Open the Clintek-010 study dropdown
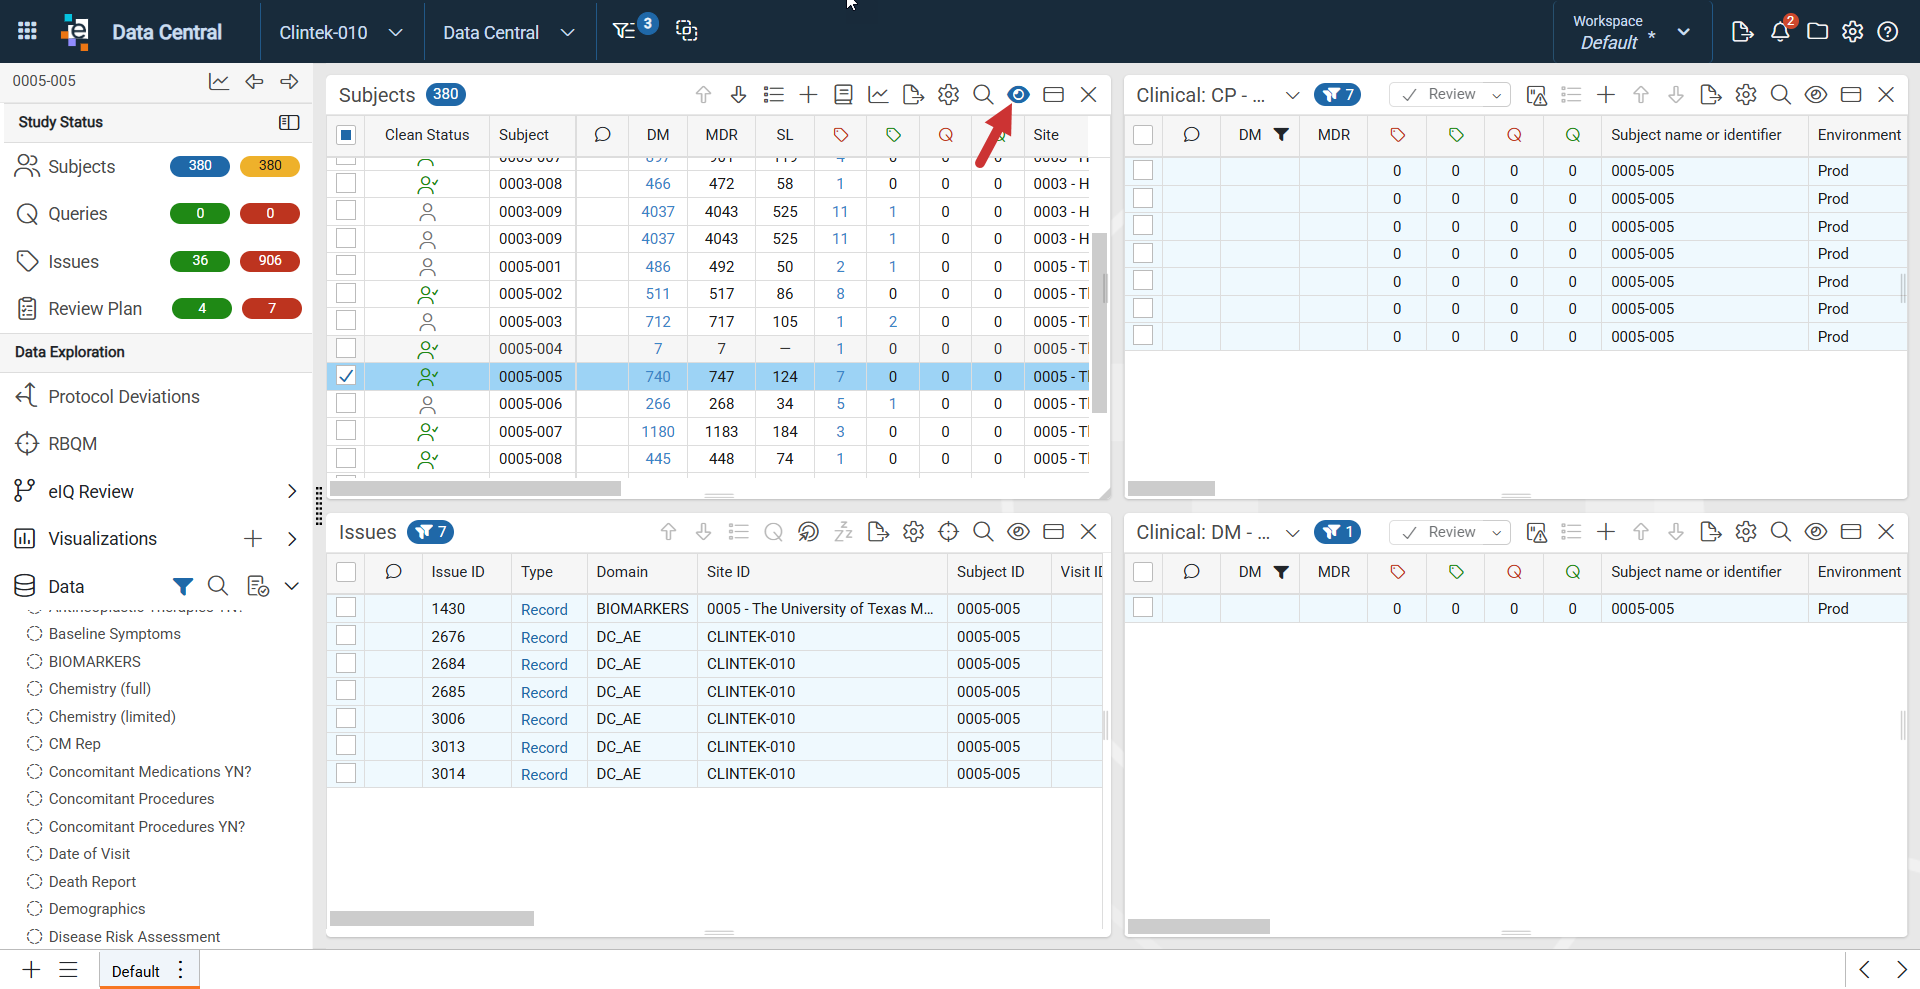 click(341, 32)
